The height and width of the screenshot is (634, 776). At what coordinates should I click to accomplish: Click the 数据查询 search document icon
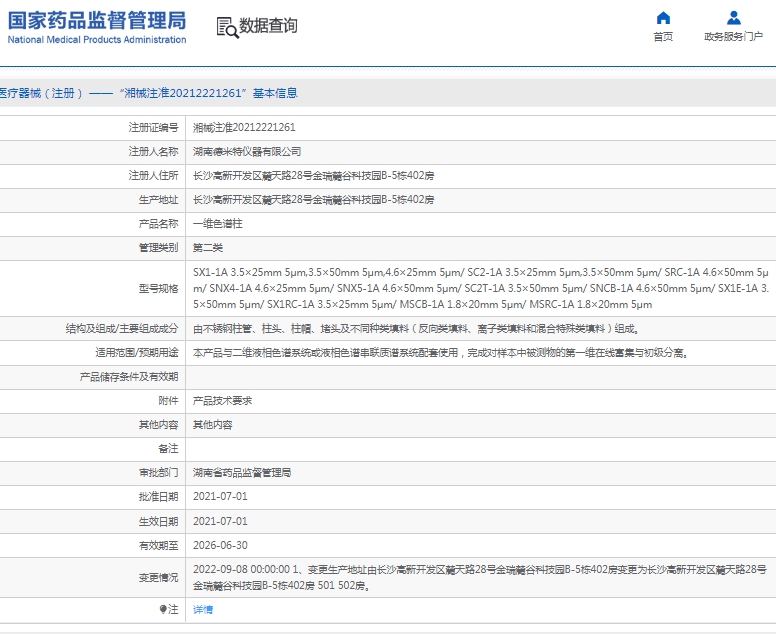227,27
